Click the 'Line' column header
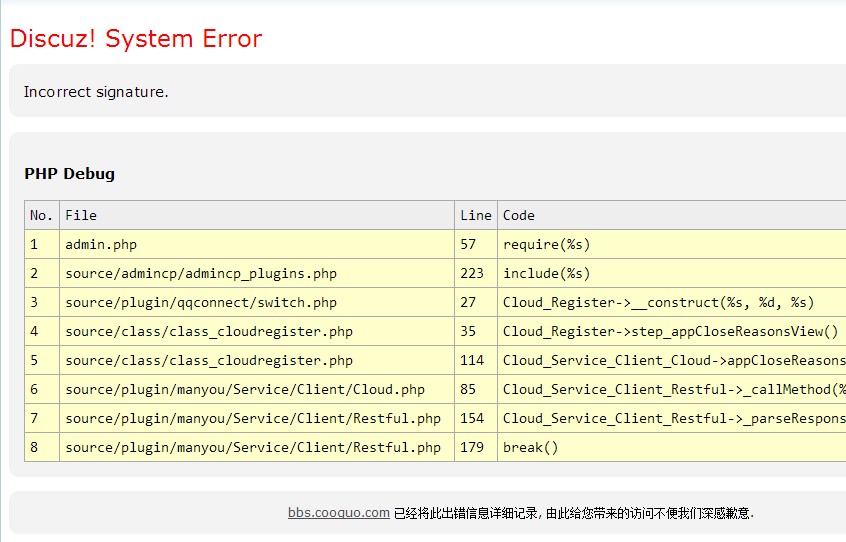The height and width of the screenshot is (542, 846). click(x=476, y=215)
